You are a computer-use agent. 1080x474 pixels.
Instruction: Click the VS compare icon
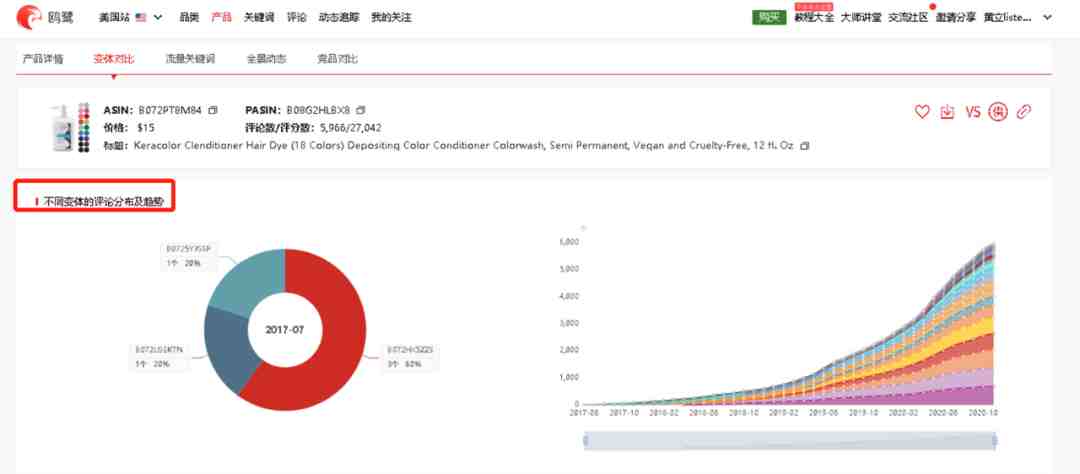[972, 112]
